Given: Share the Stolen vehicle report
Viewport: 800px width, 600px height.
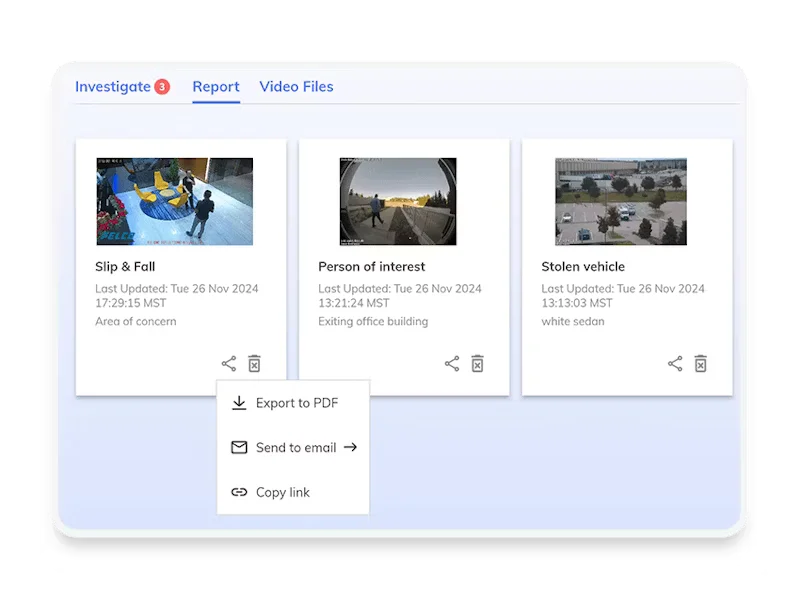Looking at the screenshot, I should coord(675,364).
